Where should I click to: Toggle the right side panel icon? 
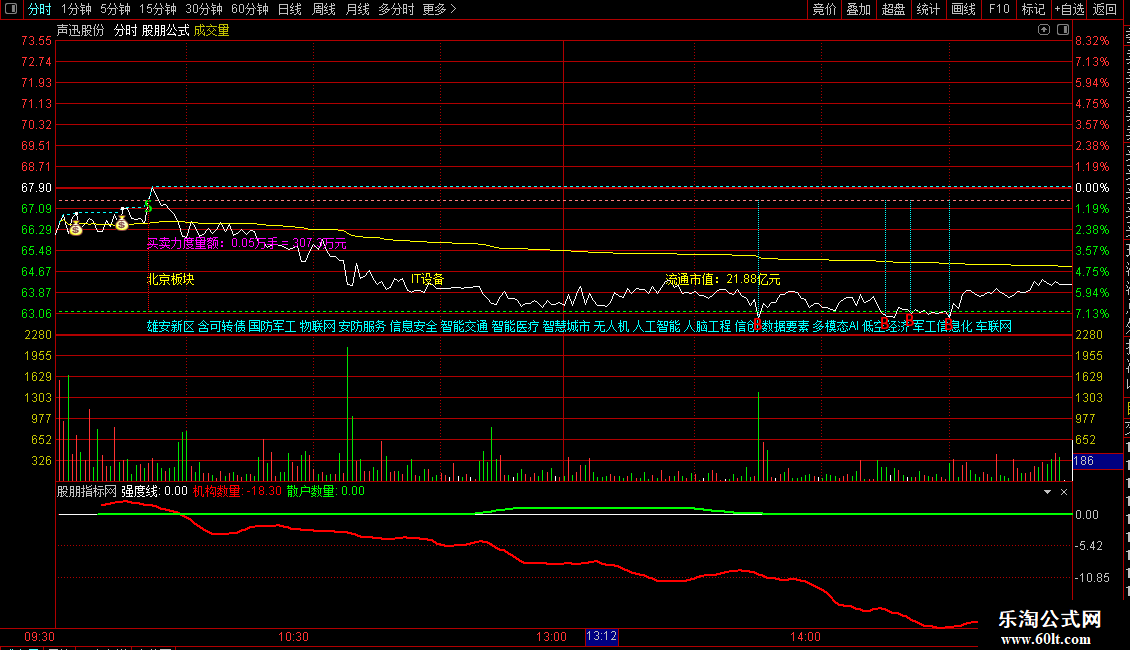[1063, 30]
